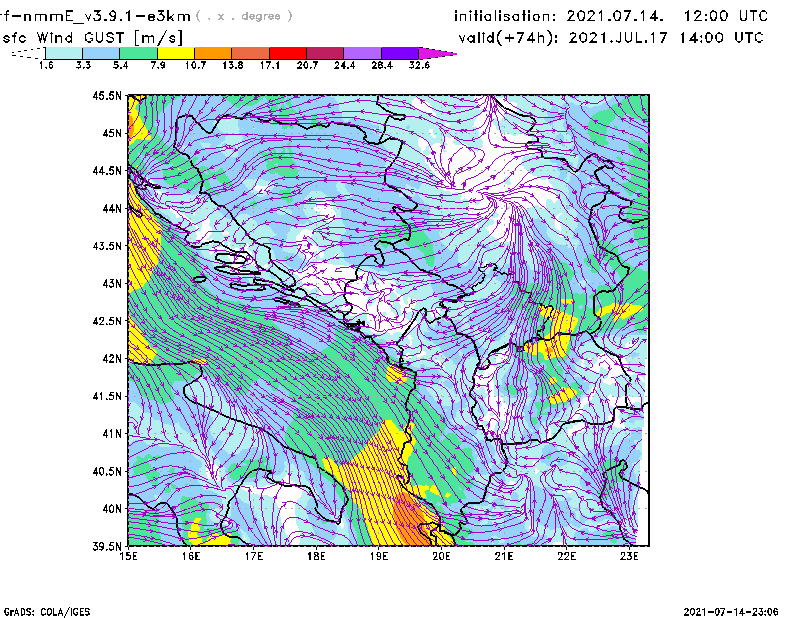Viewport: 800px width, 618px height.
Task: Click the legend value 17.1
Action: tap(270, 65)
